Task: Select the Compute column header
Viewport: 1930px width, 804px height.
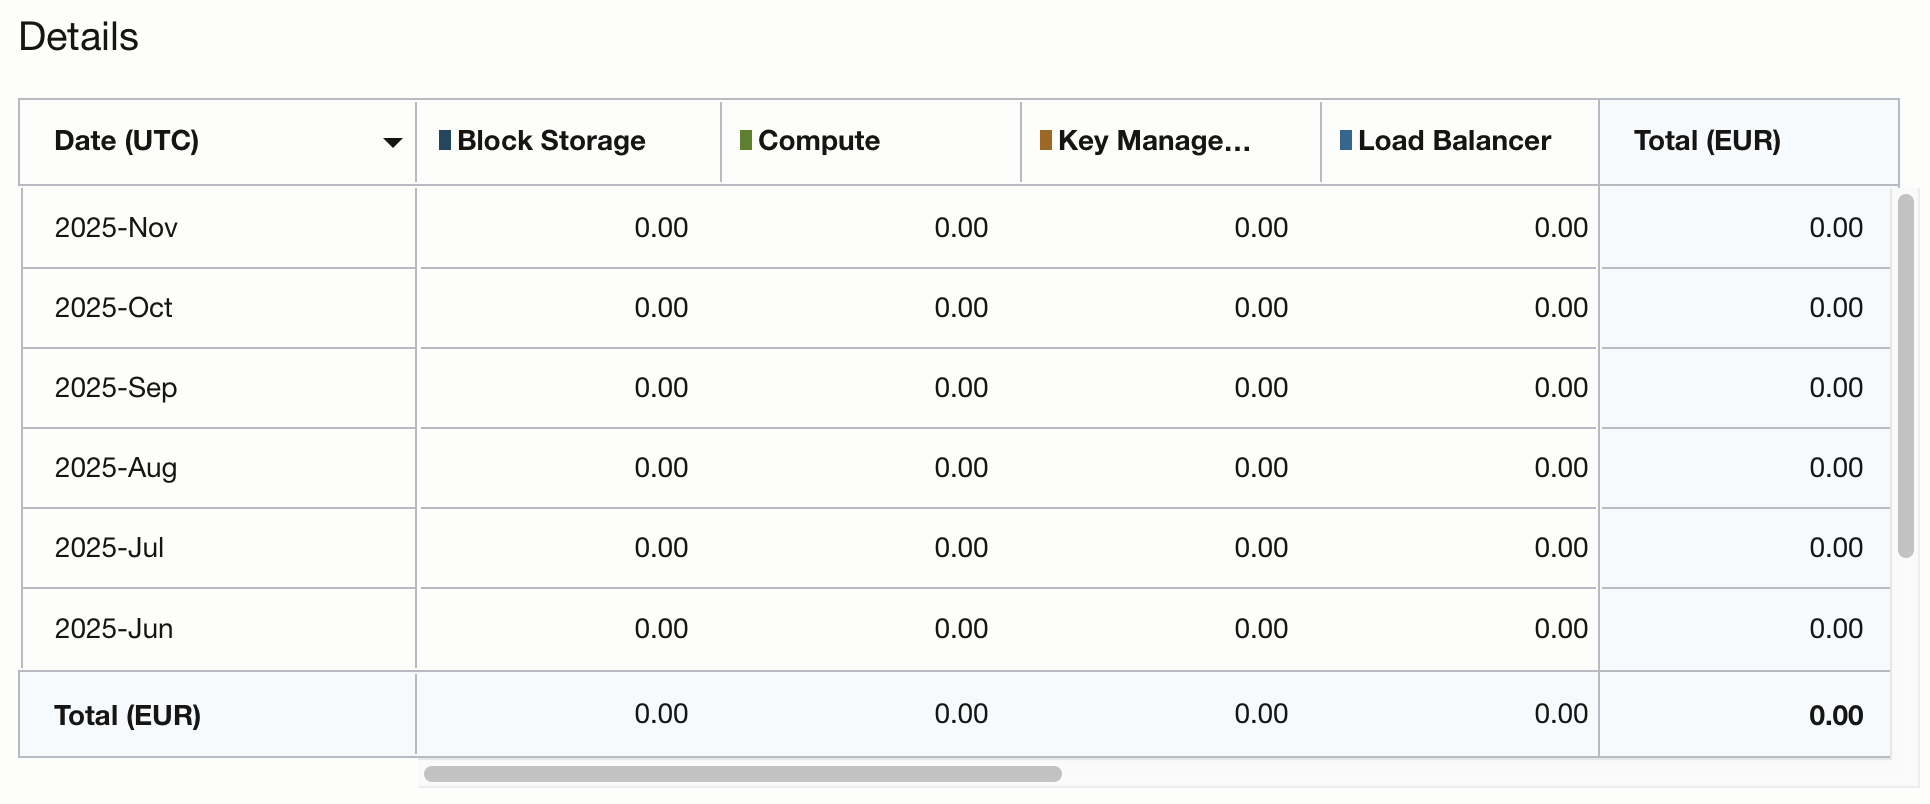Action: pyautogui.click(x=870, y=141)
